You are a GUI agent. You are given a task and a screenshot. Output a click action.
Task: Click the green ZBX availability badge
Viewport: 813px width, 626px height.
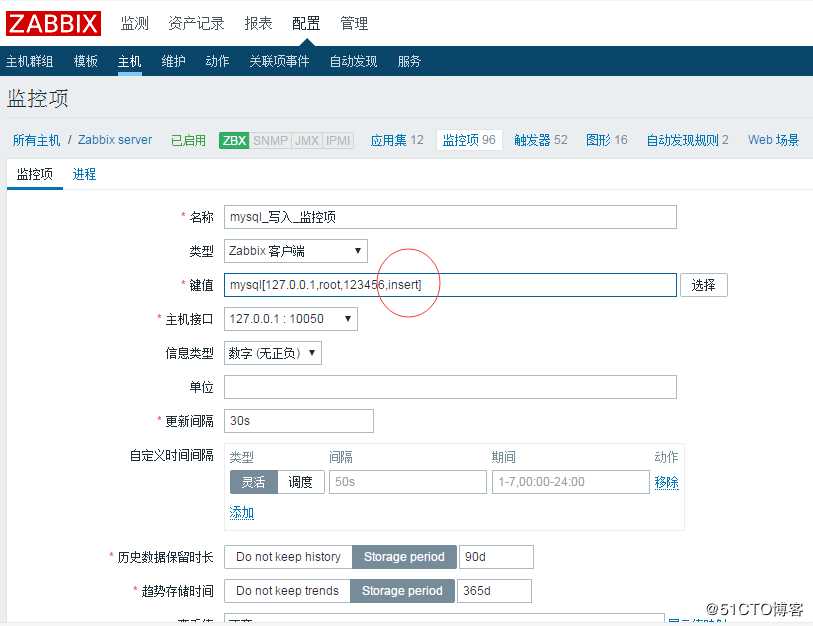point(234,140)
